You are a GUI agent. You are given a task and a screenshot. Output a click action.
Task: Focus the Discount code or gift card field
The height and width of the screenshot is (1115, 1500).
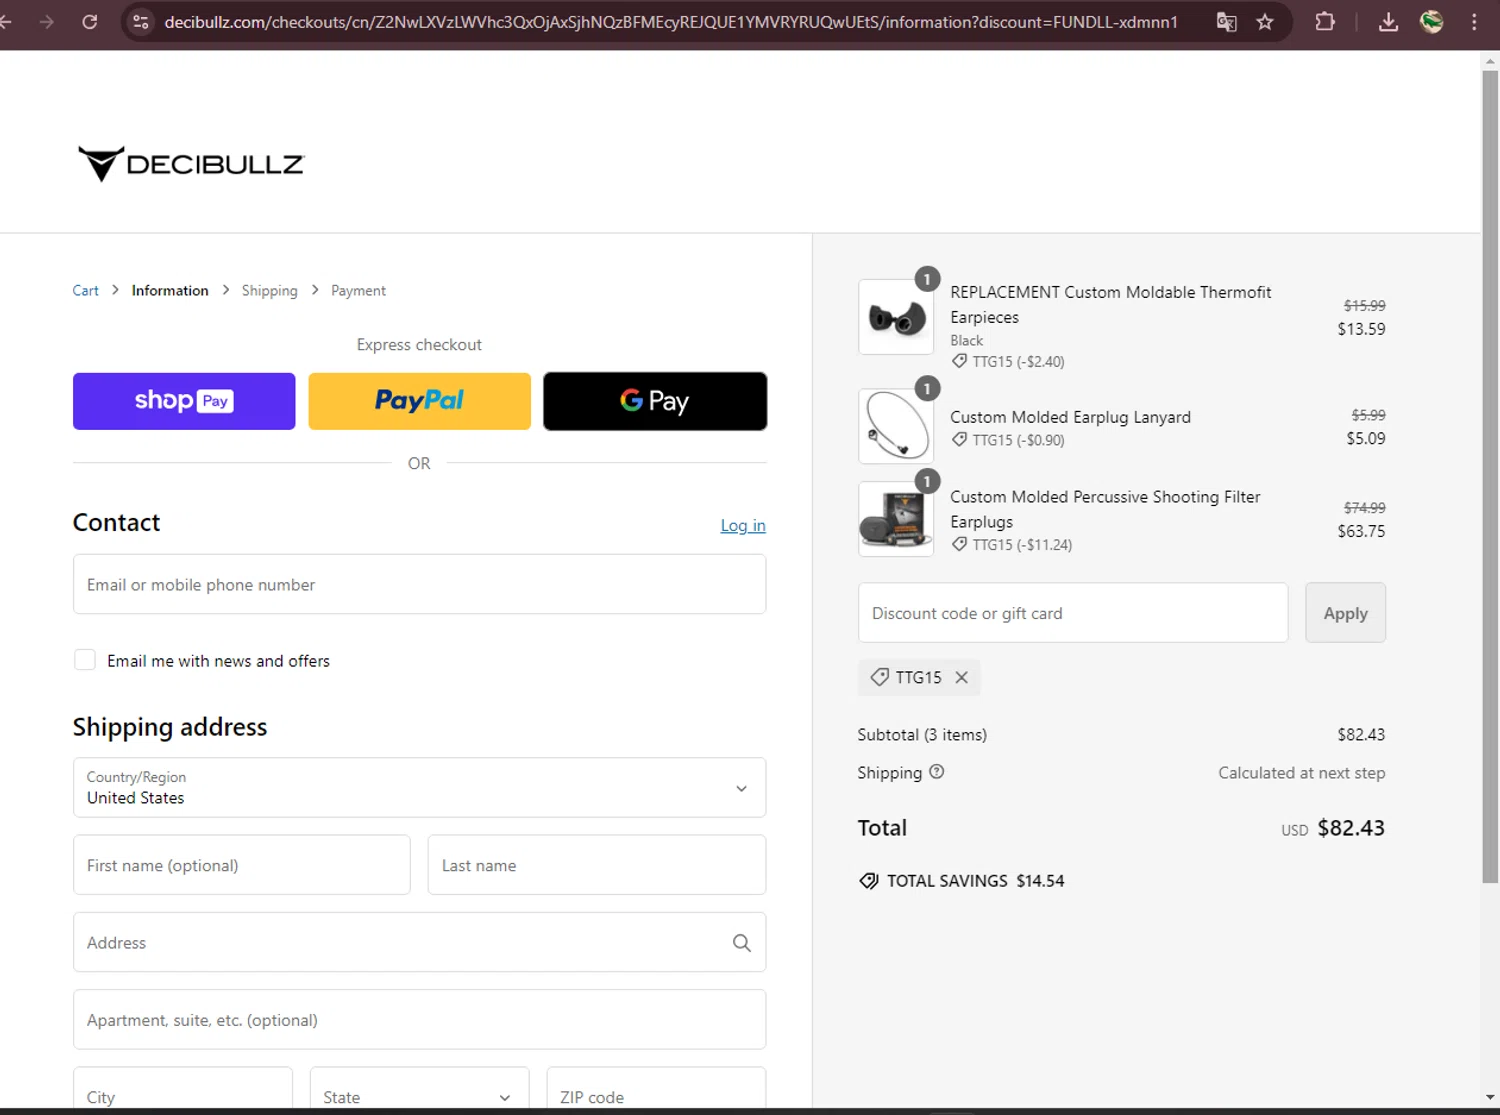(x=1073, y=613)
